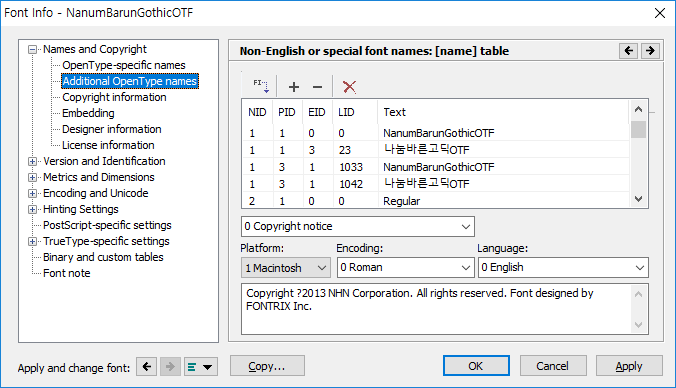
Task: Expand the Hinting Settings node
Action: [32, 210]
